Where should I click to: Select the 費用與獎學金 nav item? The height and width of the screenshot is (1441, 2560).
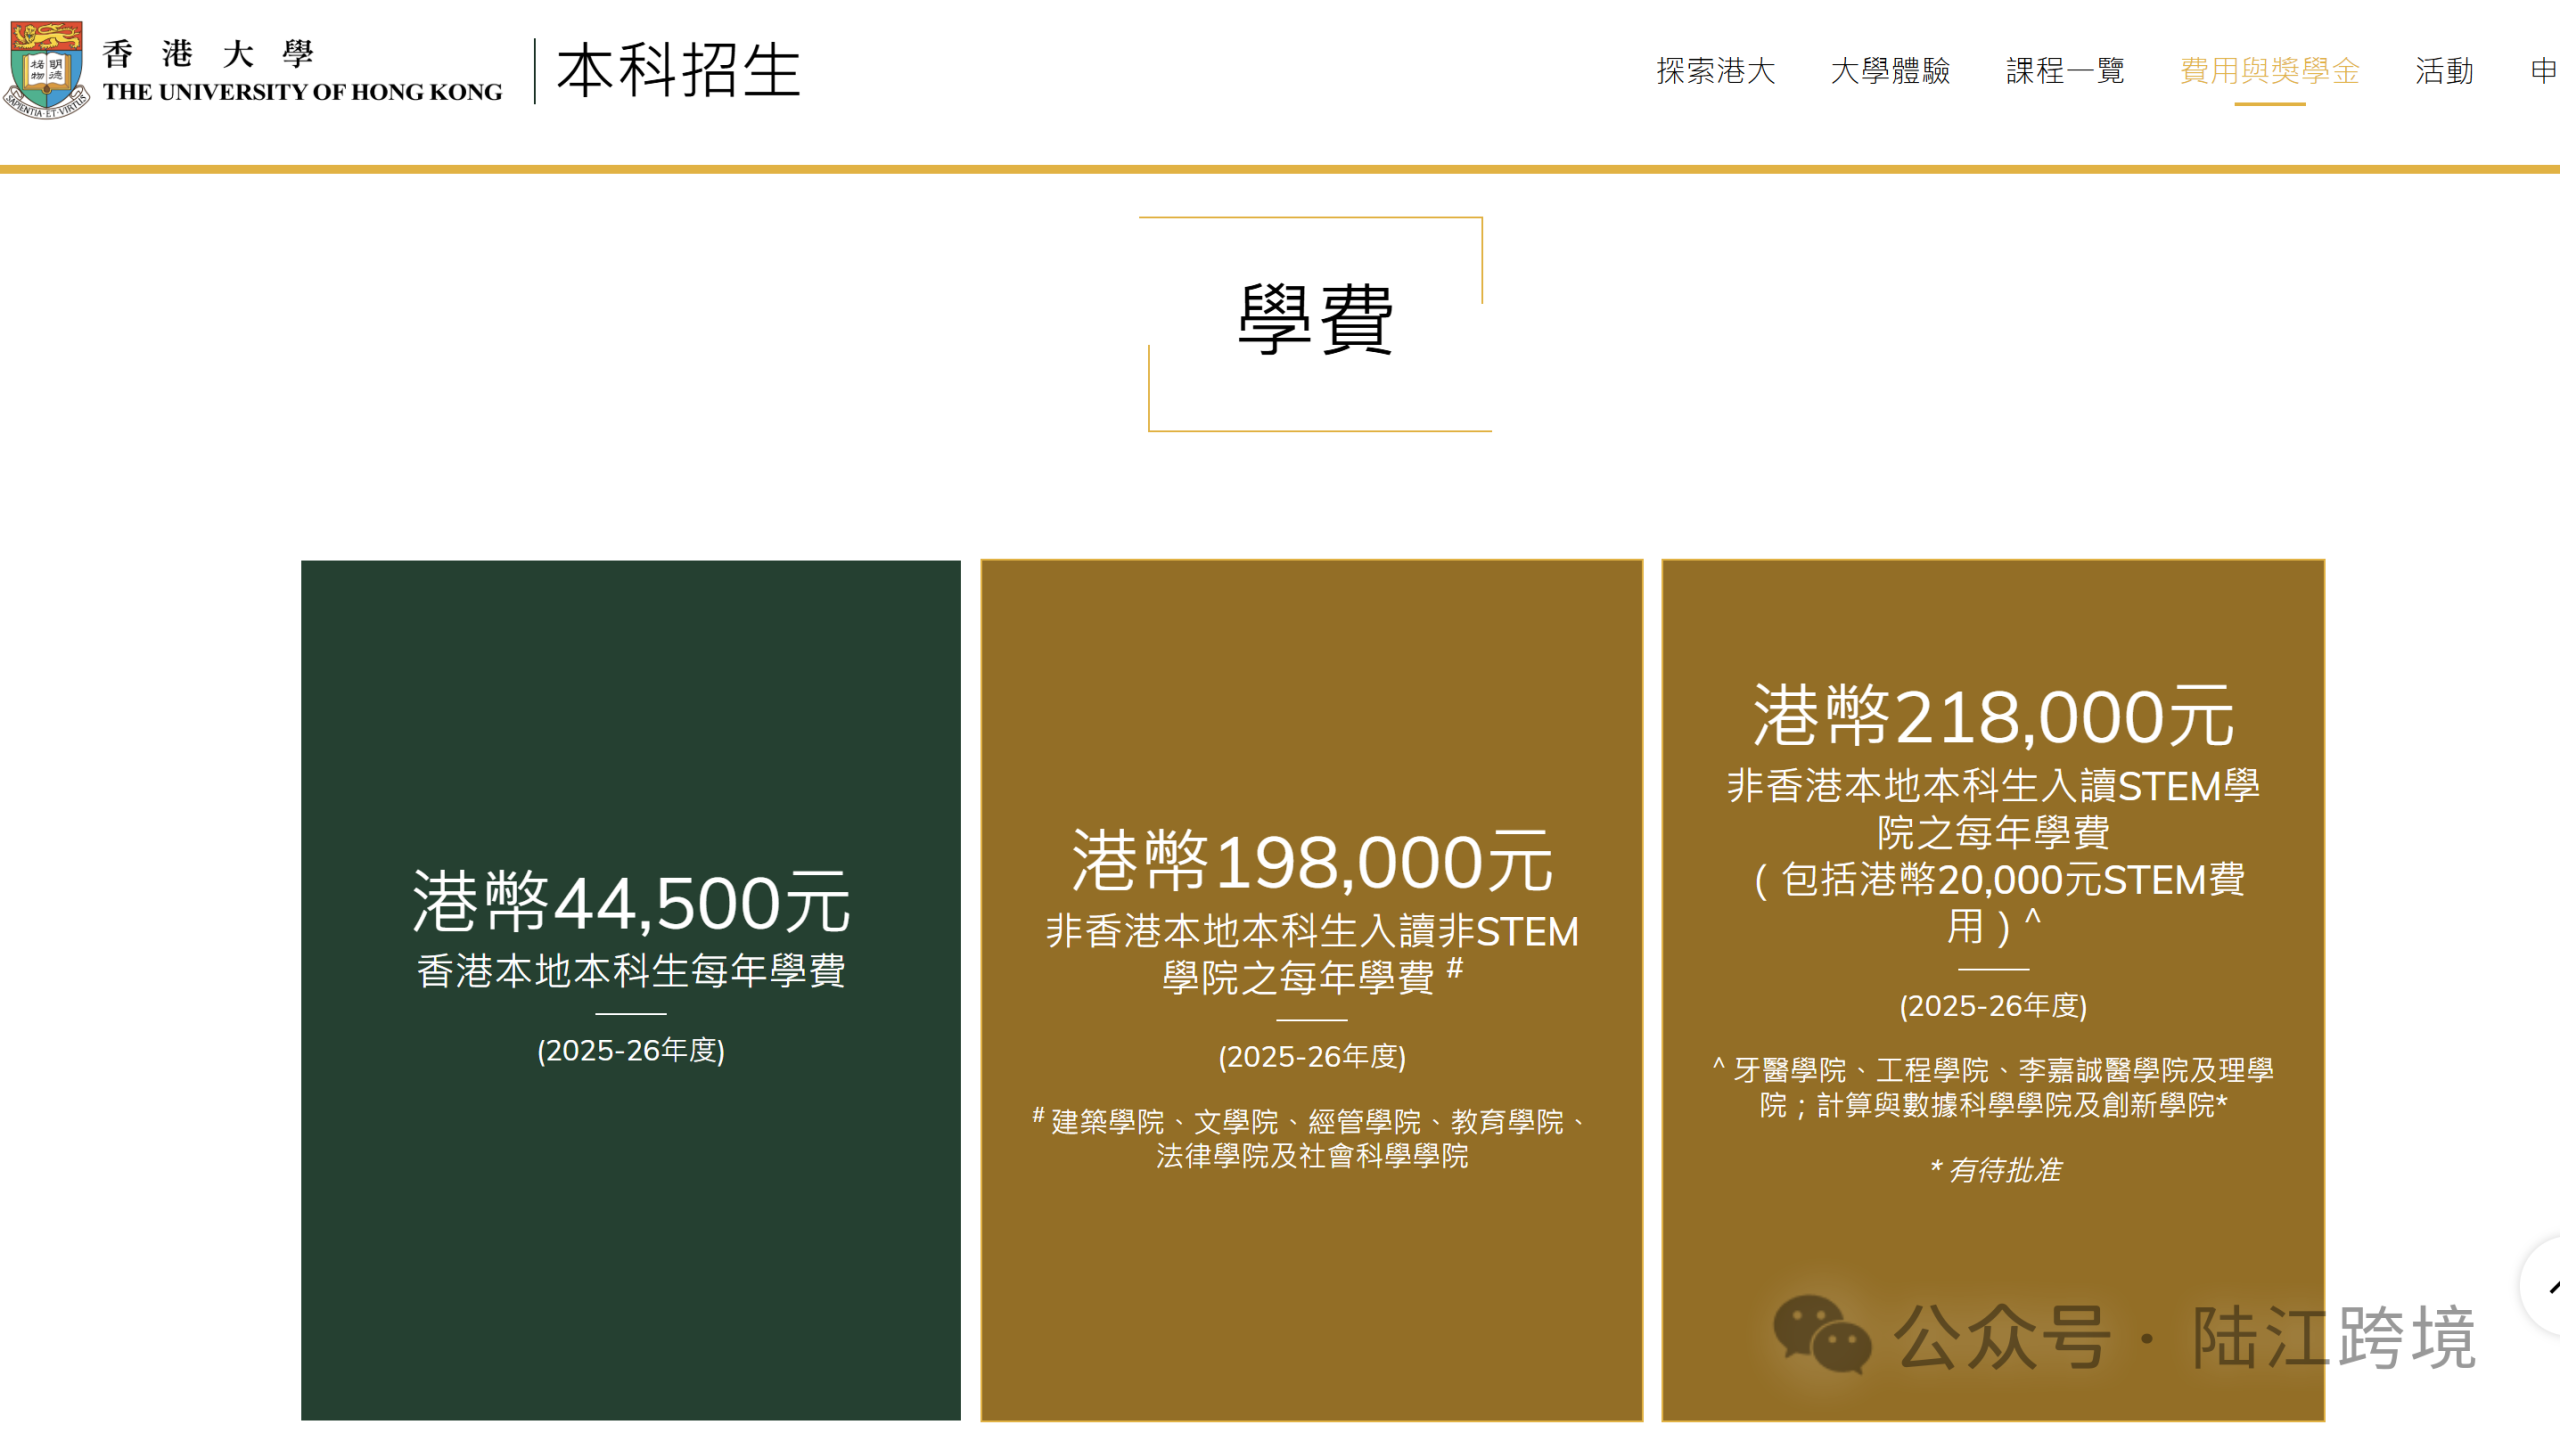(2269, 71)
